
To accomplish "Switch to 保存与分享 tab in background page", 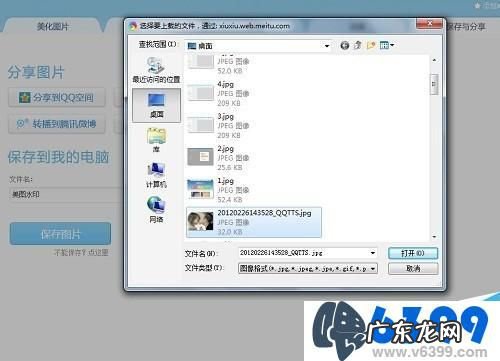I will coord(466,27).
